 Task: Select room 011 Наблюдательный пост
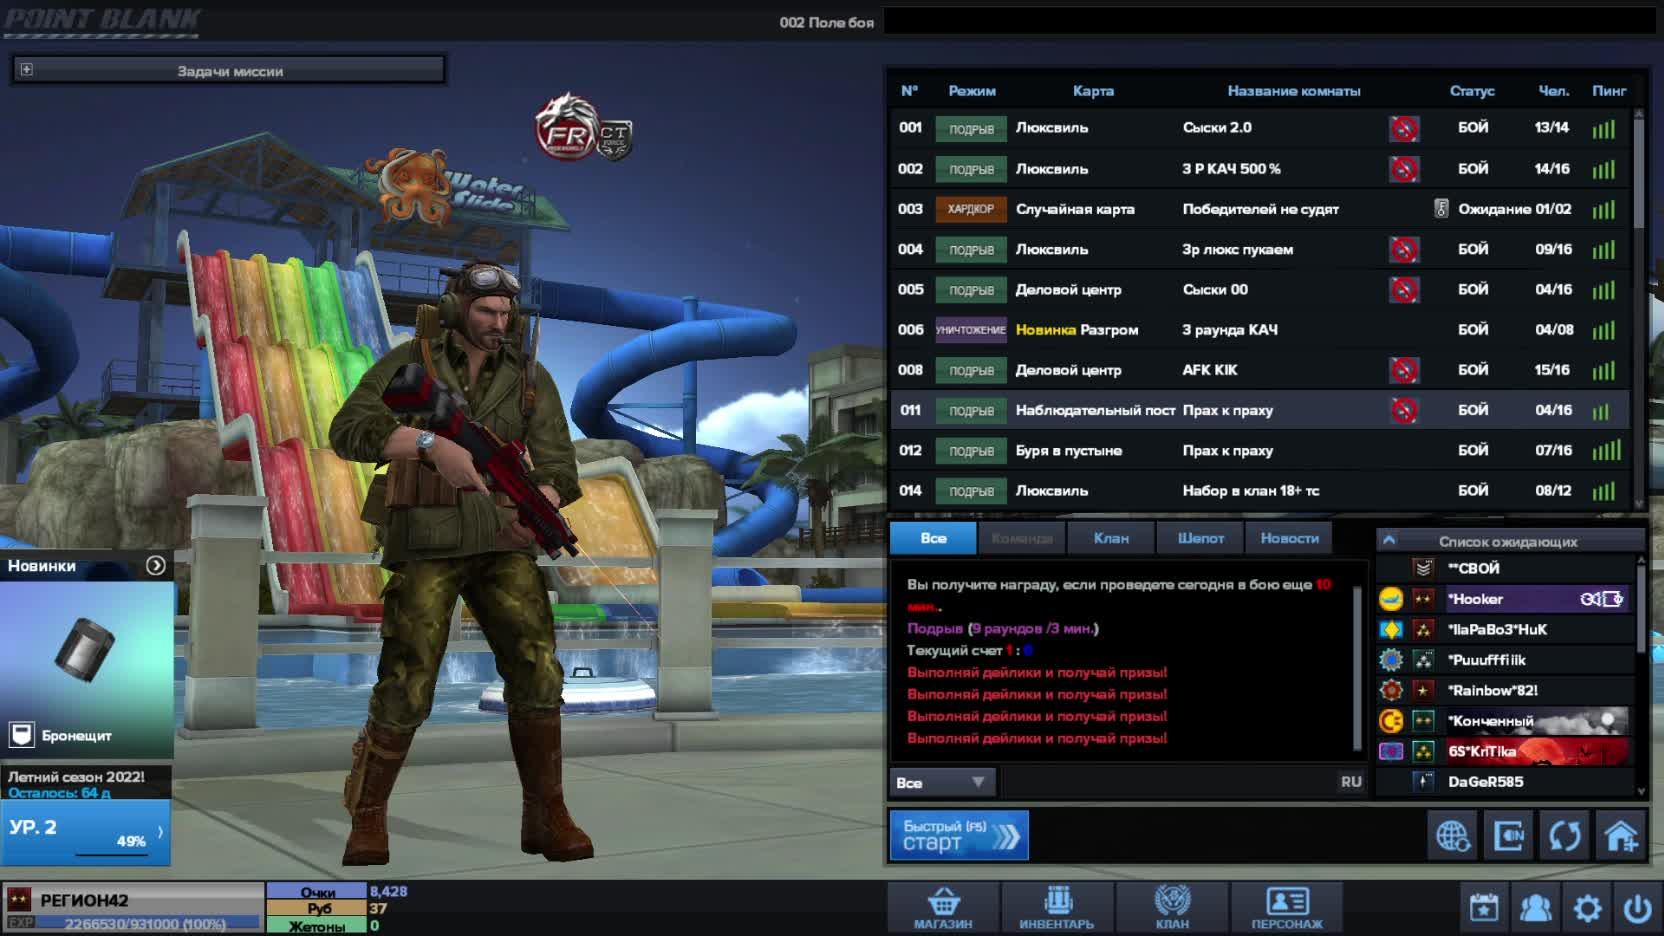(x=1260, y=410)
